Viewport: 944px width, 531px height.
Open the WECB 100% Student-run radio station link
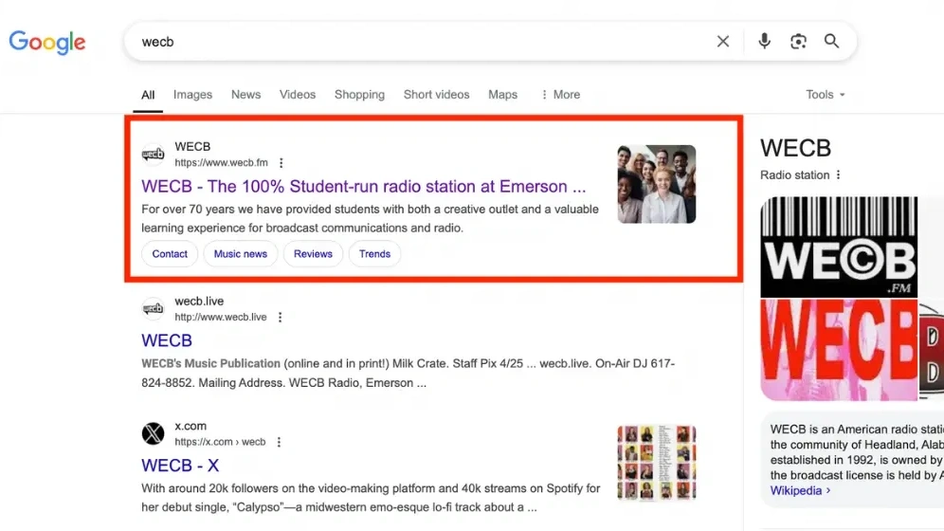click(x=364, y=187)
